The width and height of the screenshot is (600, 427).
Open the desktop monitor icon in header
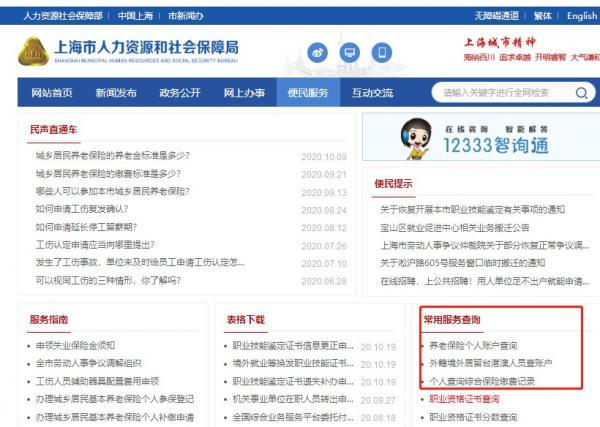[x=349, y=52]
